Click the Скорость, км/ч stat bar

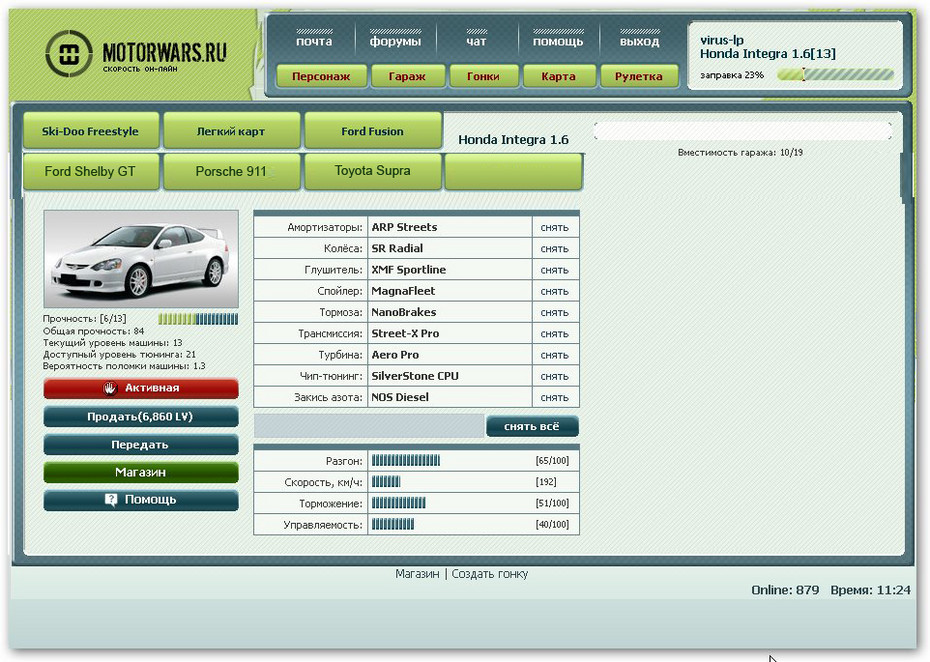[386, 482]
